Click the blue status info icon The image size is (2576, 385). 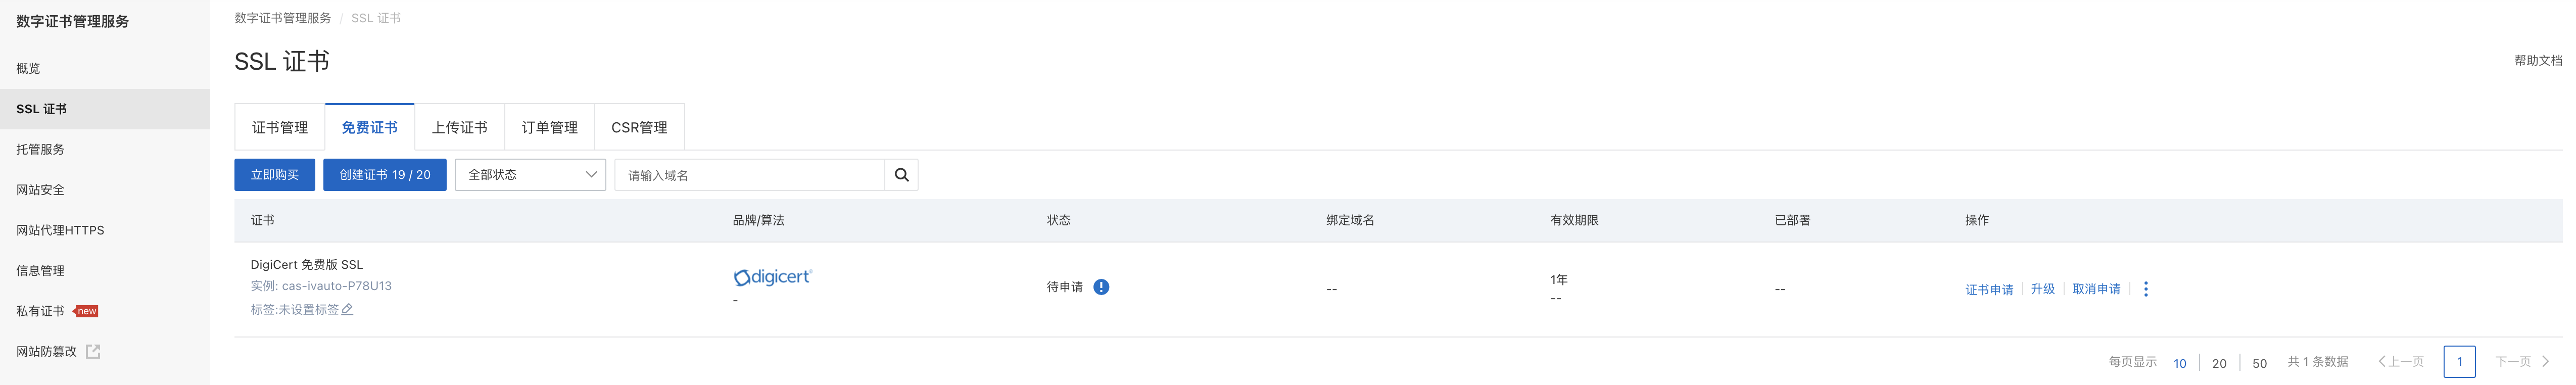tap(1101, 287)
